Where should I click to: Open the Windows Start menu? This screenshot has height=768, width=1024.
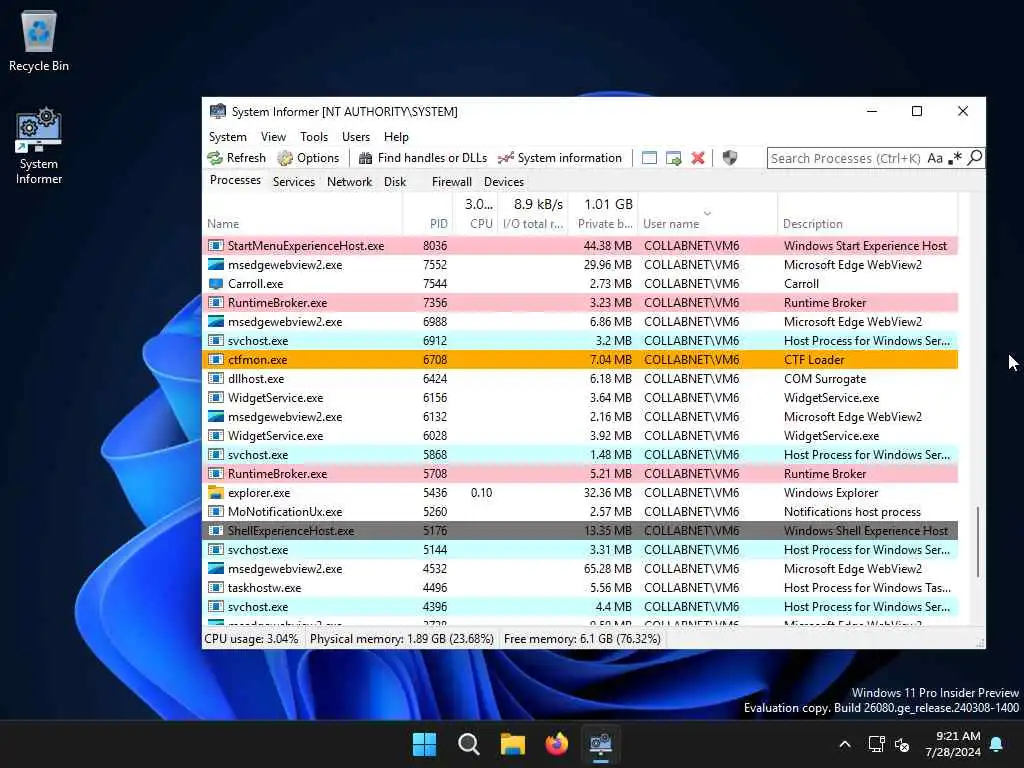click(424, 744)
